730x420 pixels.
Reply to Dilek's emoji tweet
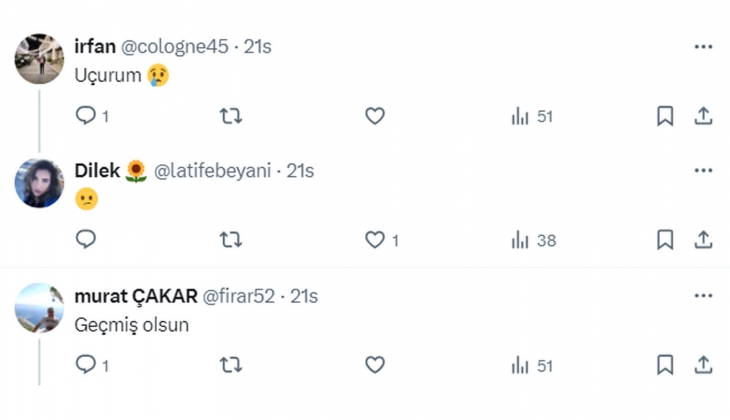click(86, 240)
